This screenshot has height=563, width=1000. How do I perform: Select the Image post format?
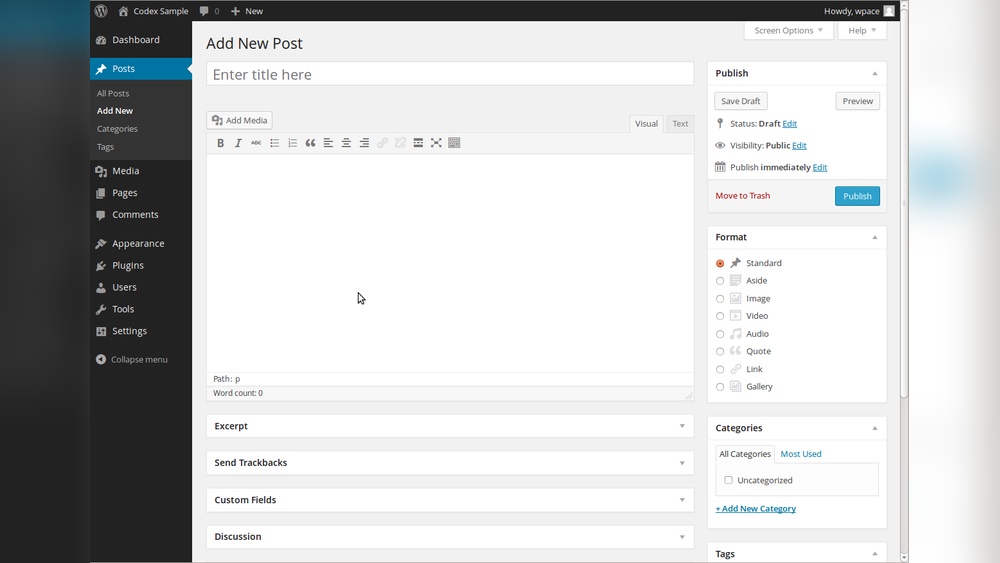pyautogui.click(x=720, y=298)
